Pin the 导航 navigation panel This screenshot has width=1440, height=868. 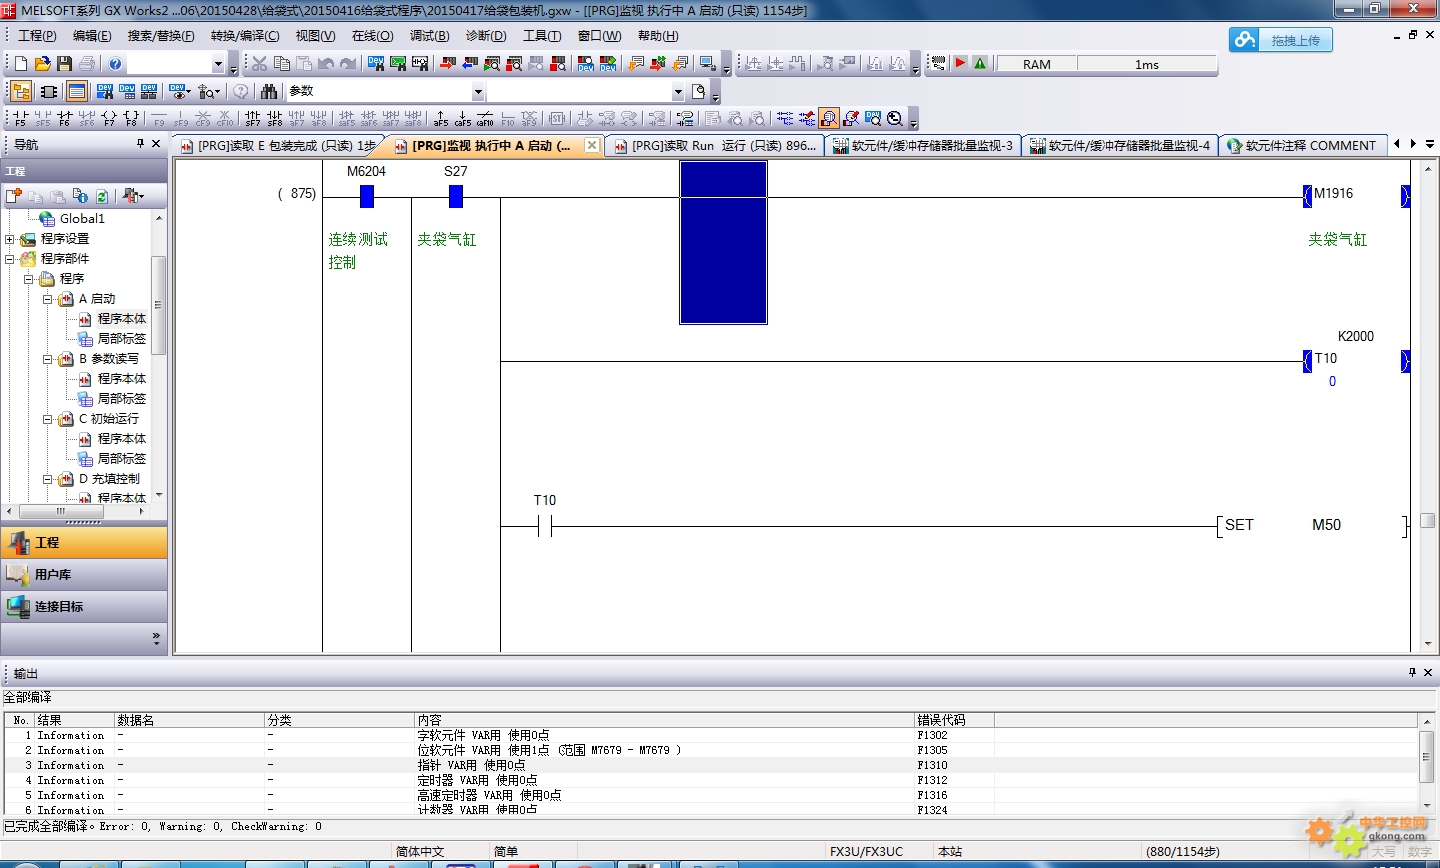click(140, 144)
